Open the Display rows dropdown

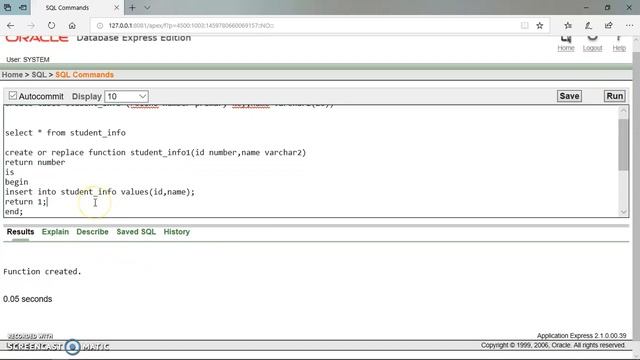pos(126,96)
